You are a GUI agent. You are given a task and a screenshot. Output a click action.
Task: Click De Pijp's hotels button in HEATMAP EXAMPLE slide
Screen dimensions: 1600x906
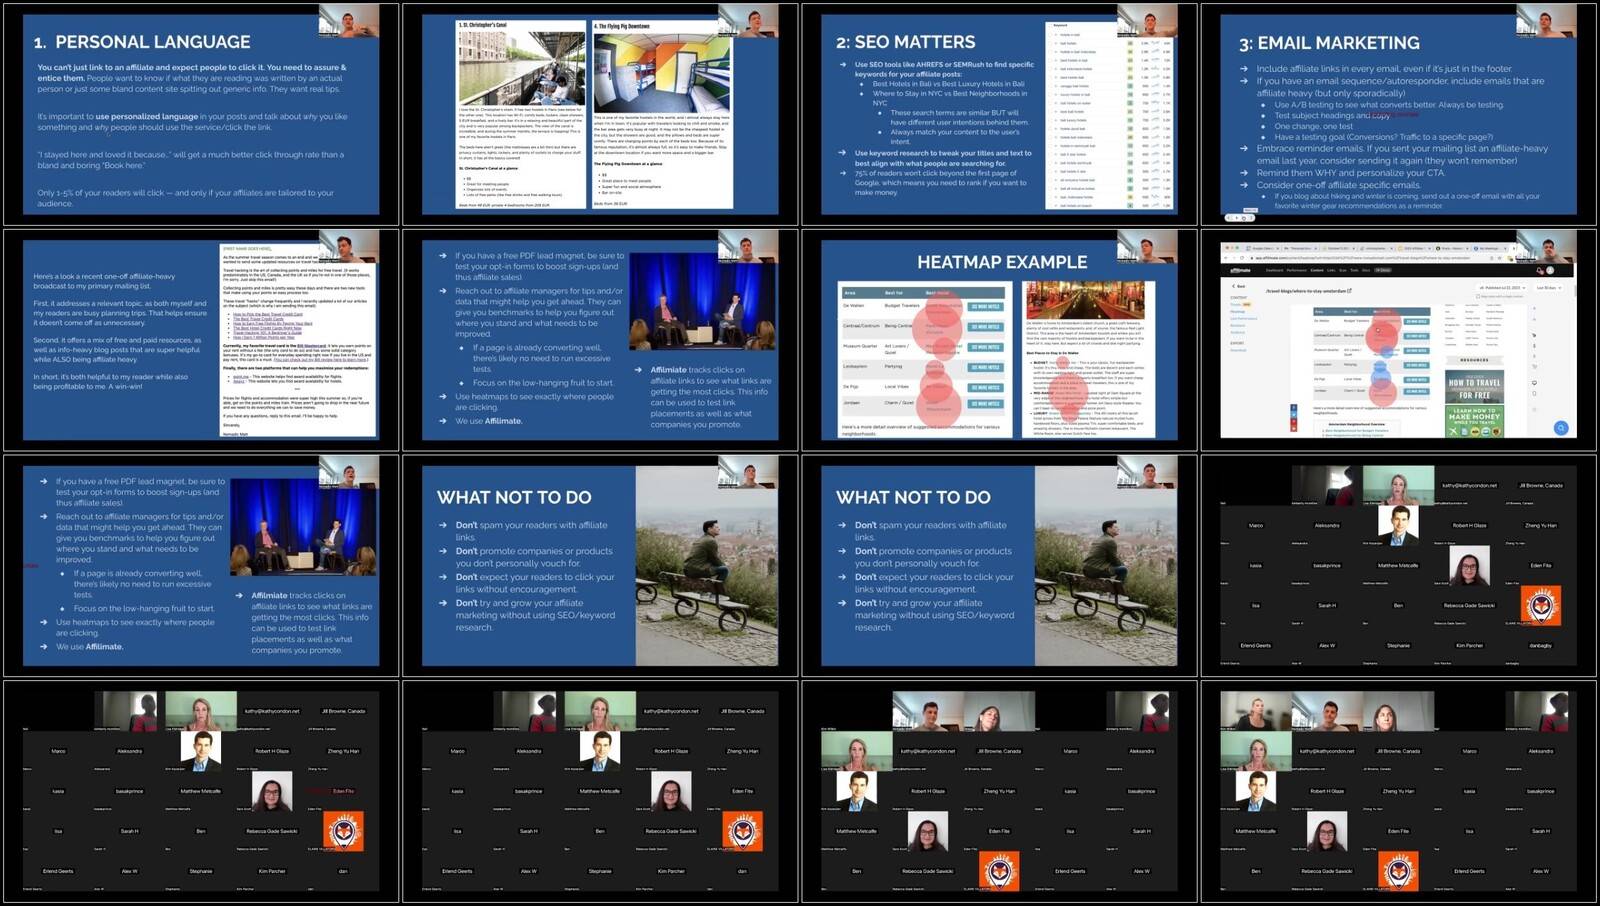986,387
